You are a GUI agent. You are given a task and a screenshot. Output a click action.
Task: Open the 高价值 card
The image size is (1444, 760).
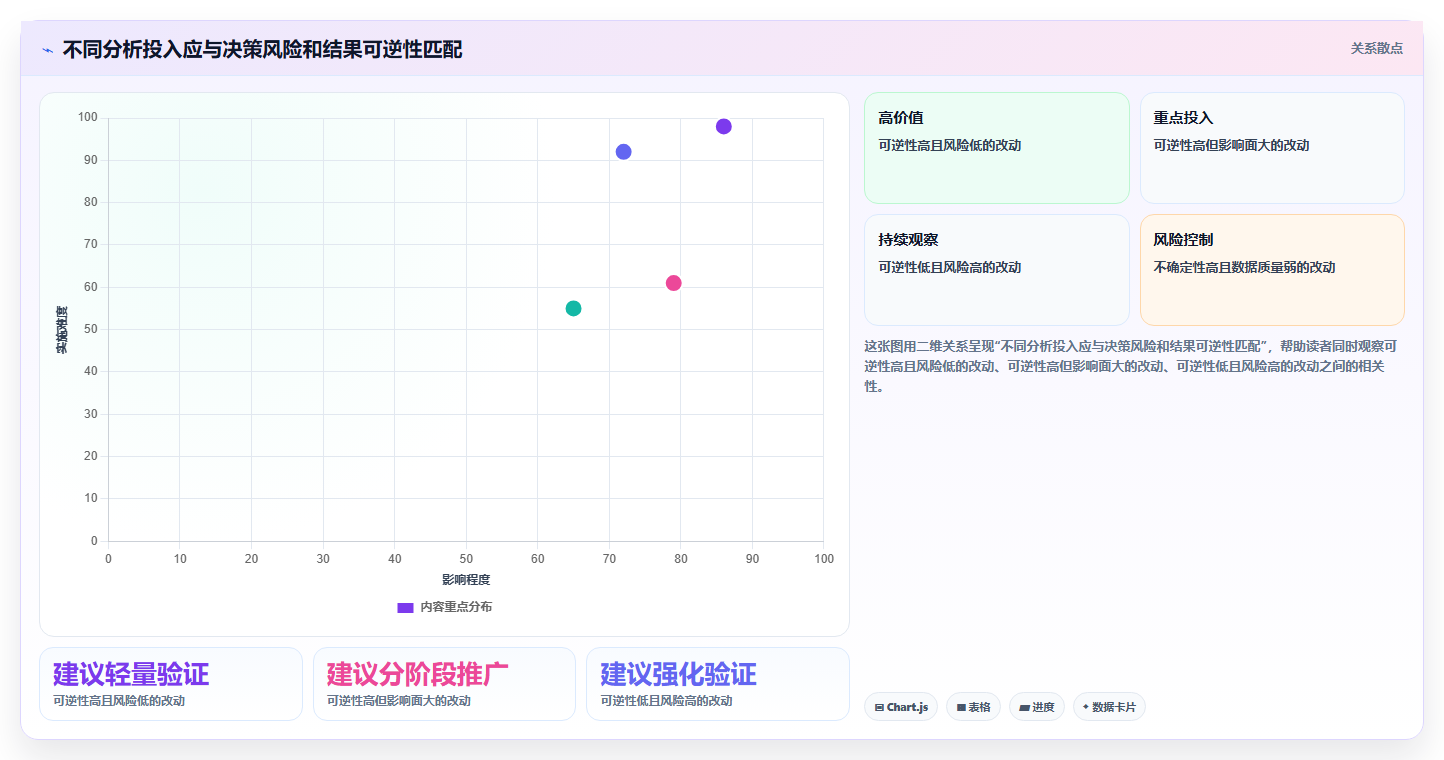(x=996, y=148)
